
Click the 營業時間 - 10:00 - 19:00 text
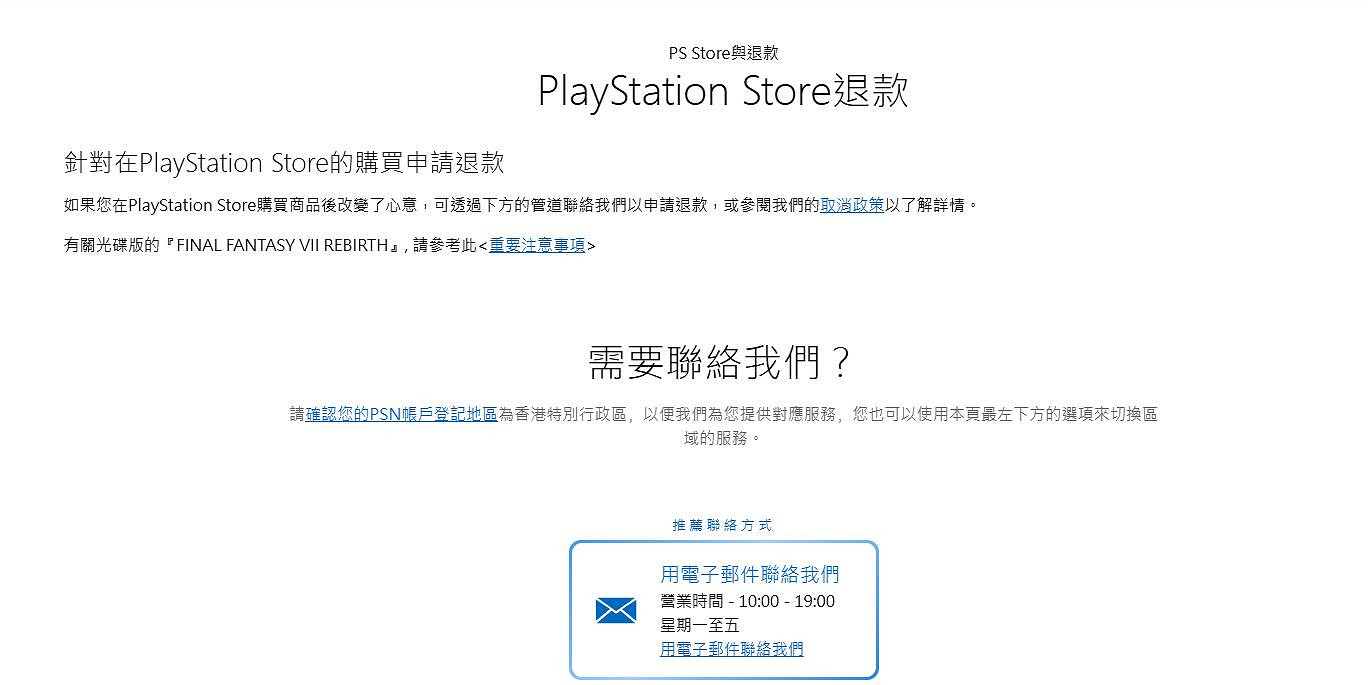[x=747, y=601]
